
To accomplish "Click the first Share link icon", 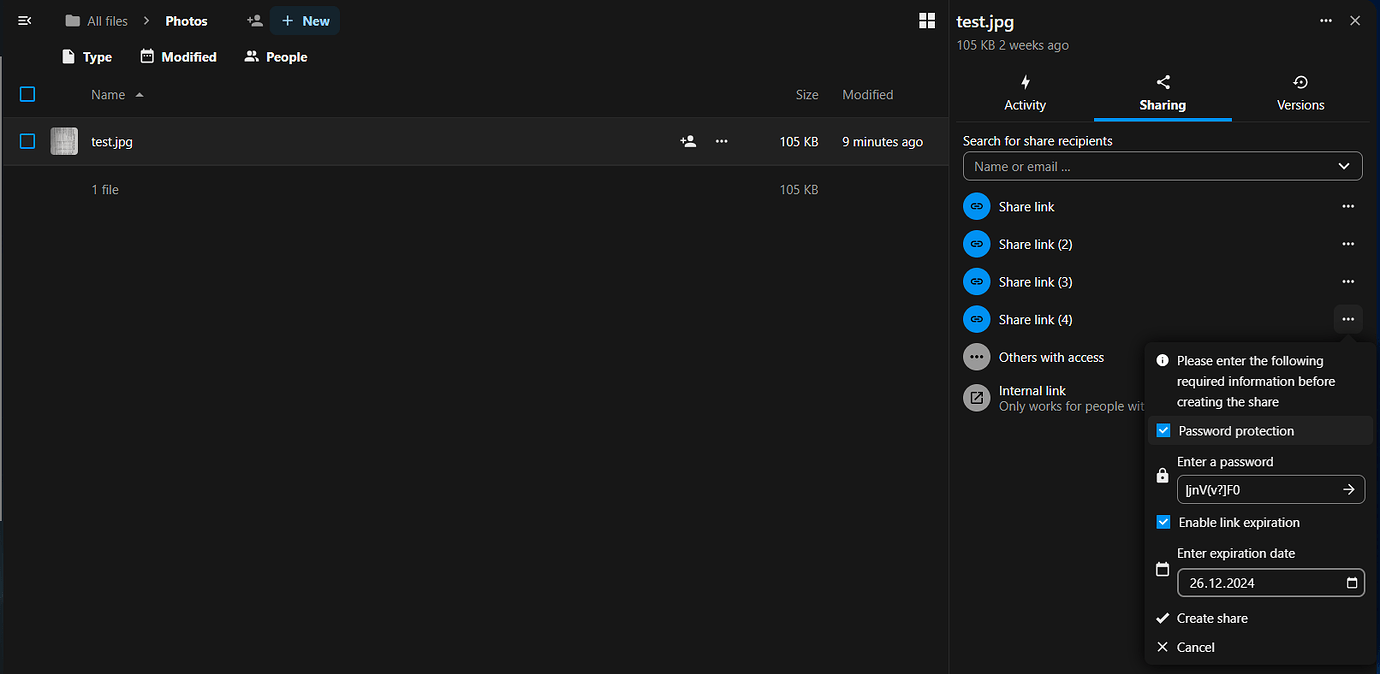I will click(x=977, y=207).
